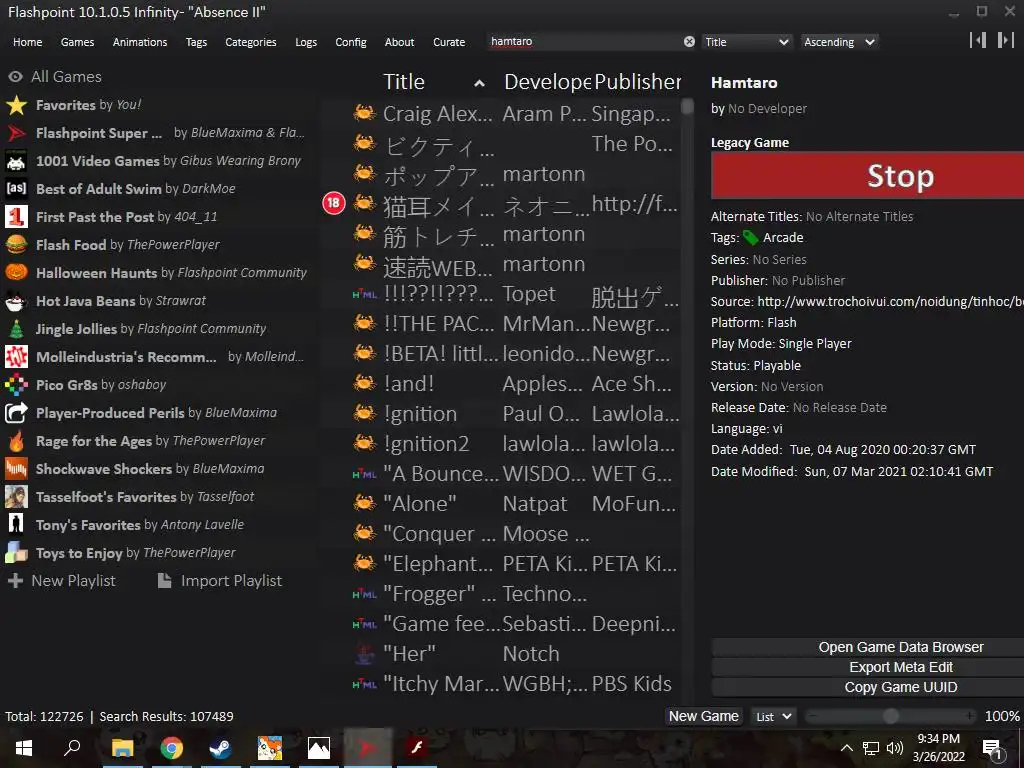Open File Explorer from the taskbar
The width and height of the screenshot is (1024, 768).
coord(122,748)
